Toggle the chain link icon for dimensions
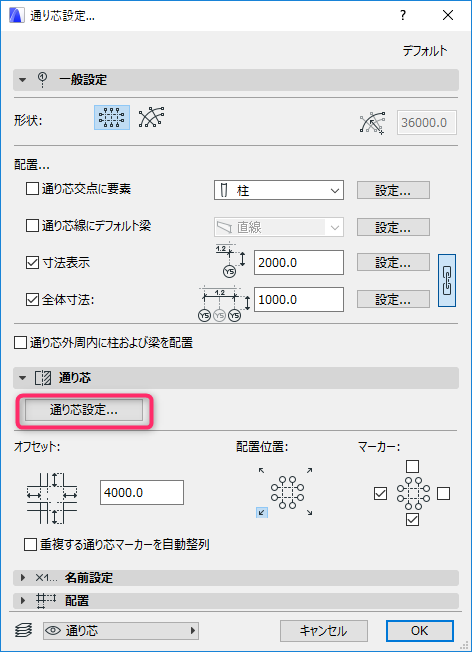Screen dimensions: 472x652 click(447, 281)
